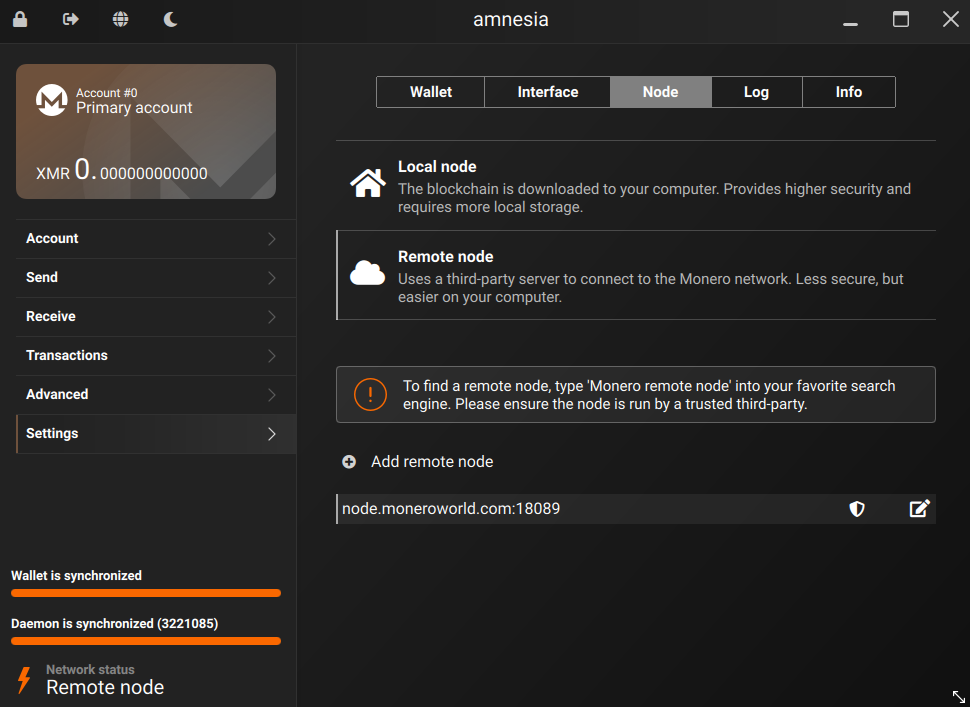Viewport: 970px width, 707px height.
Task: Edit the node.moneroworld.com remote node entry
Action: (x=919, y=508)
